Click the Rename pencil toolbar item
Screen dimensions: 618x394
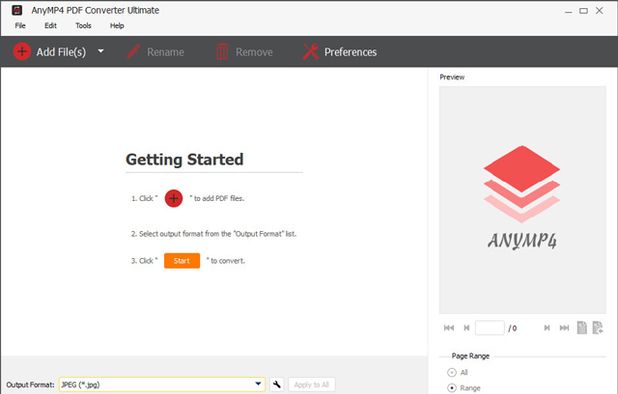[x=156, y=52]
